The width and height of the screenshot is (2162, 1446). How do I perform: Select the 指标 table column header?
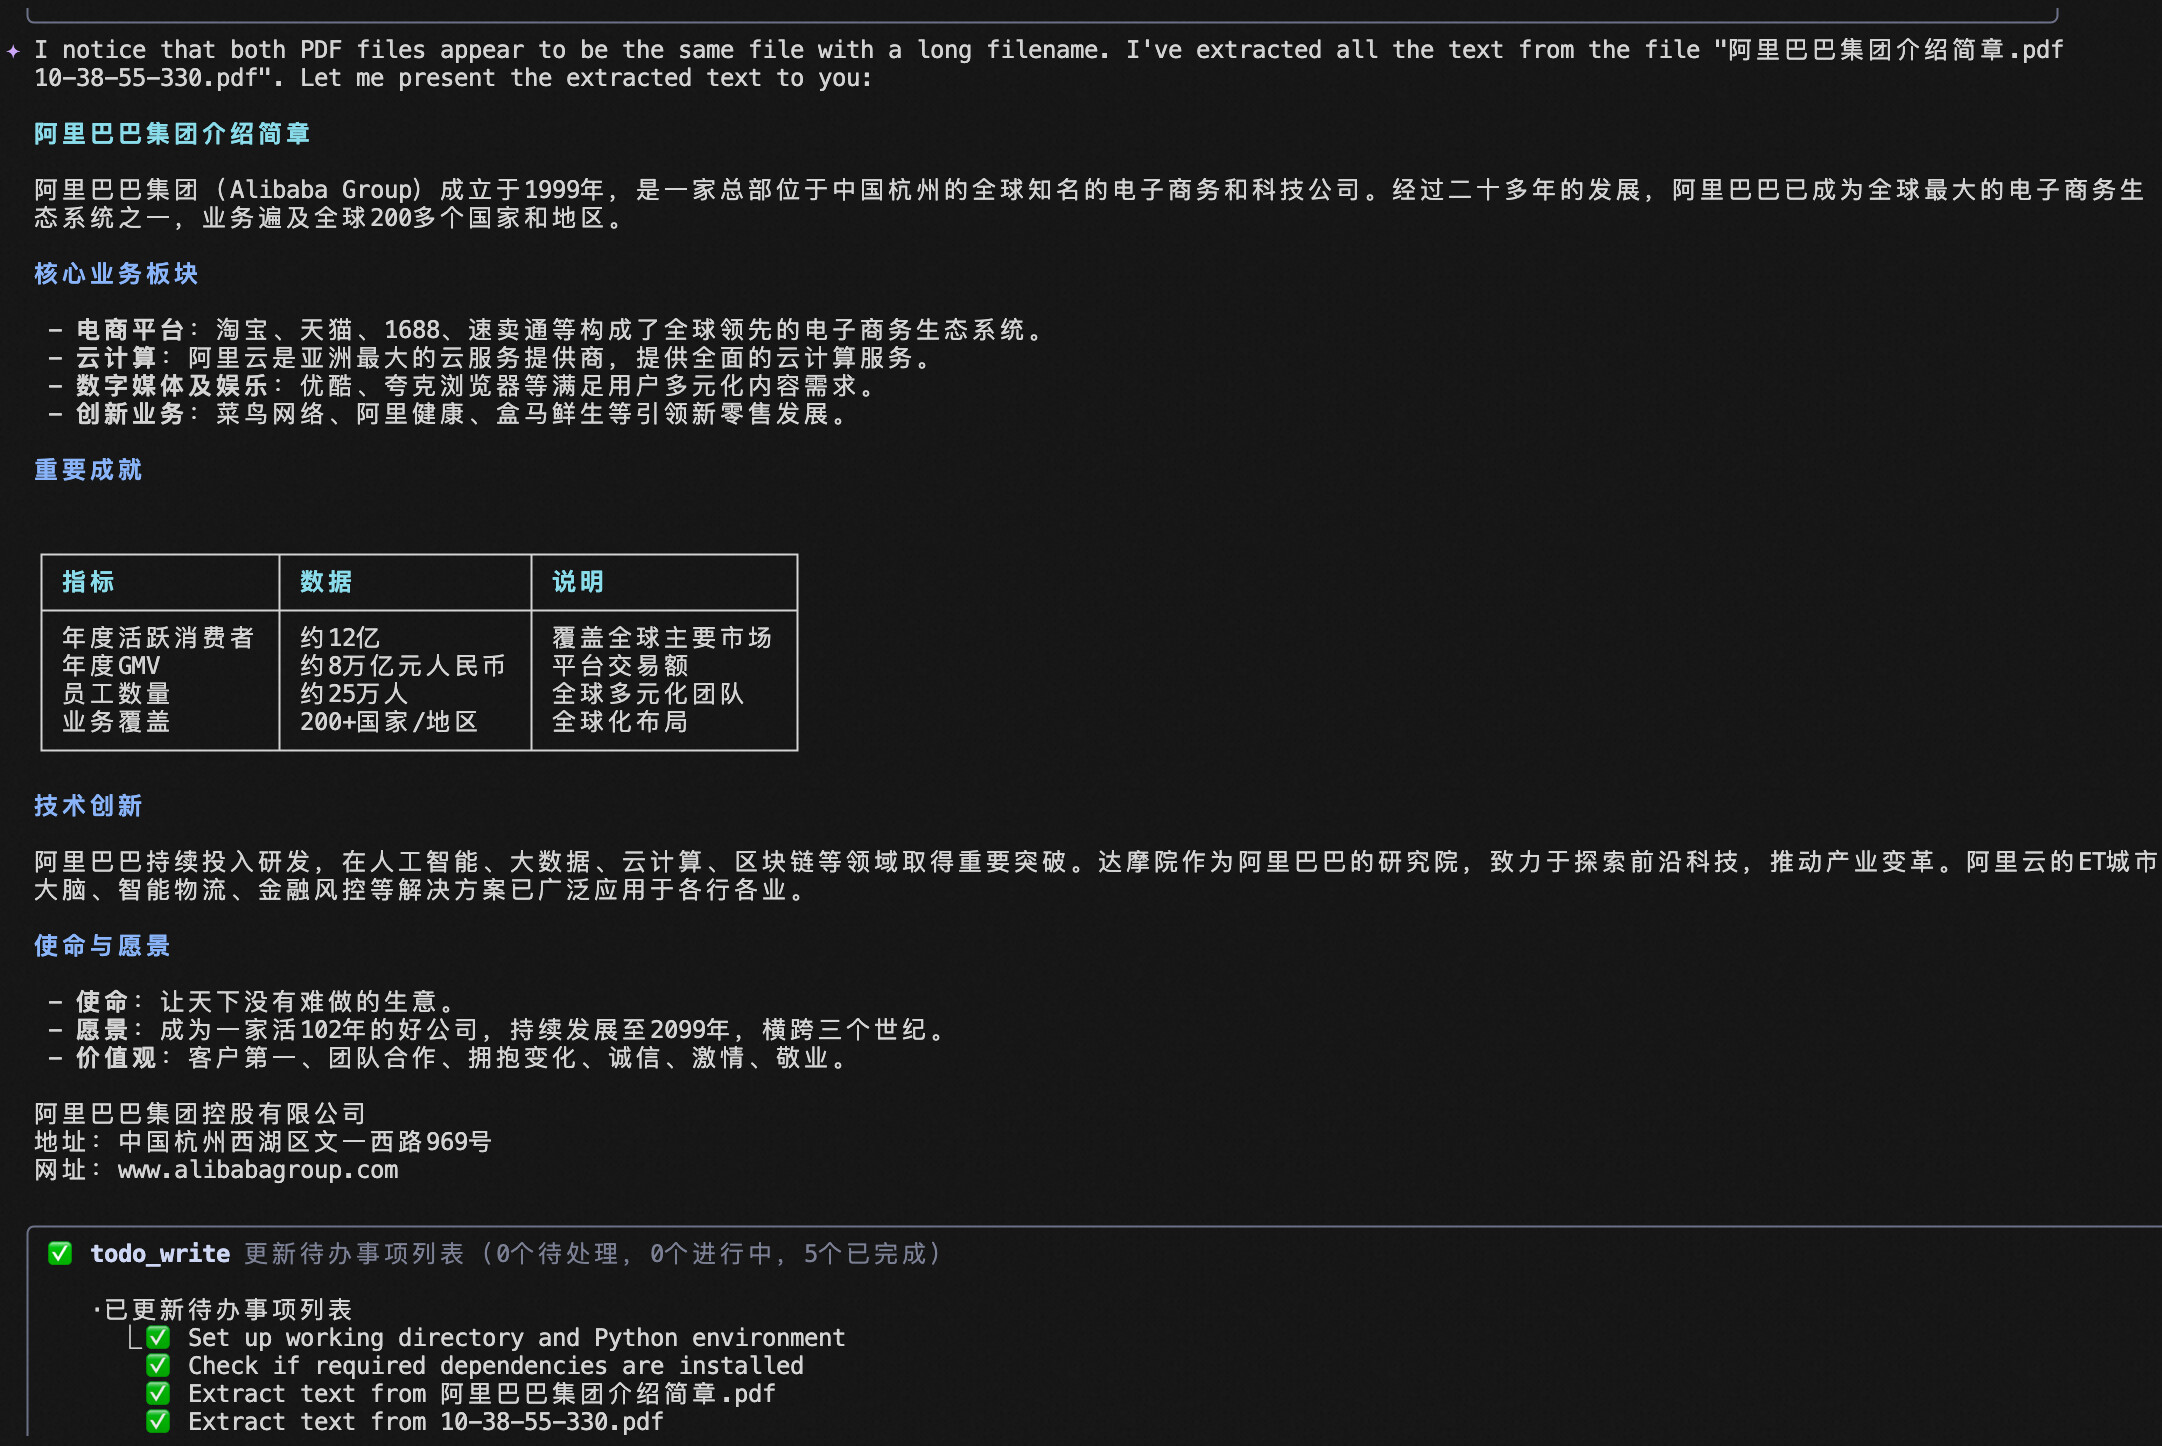point(88,581)
